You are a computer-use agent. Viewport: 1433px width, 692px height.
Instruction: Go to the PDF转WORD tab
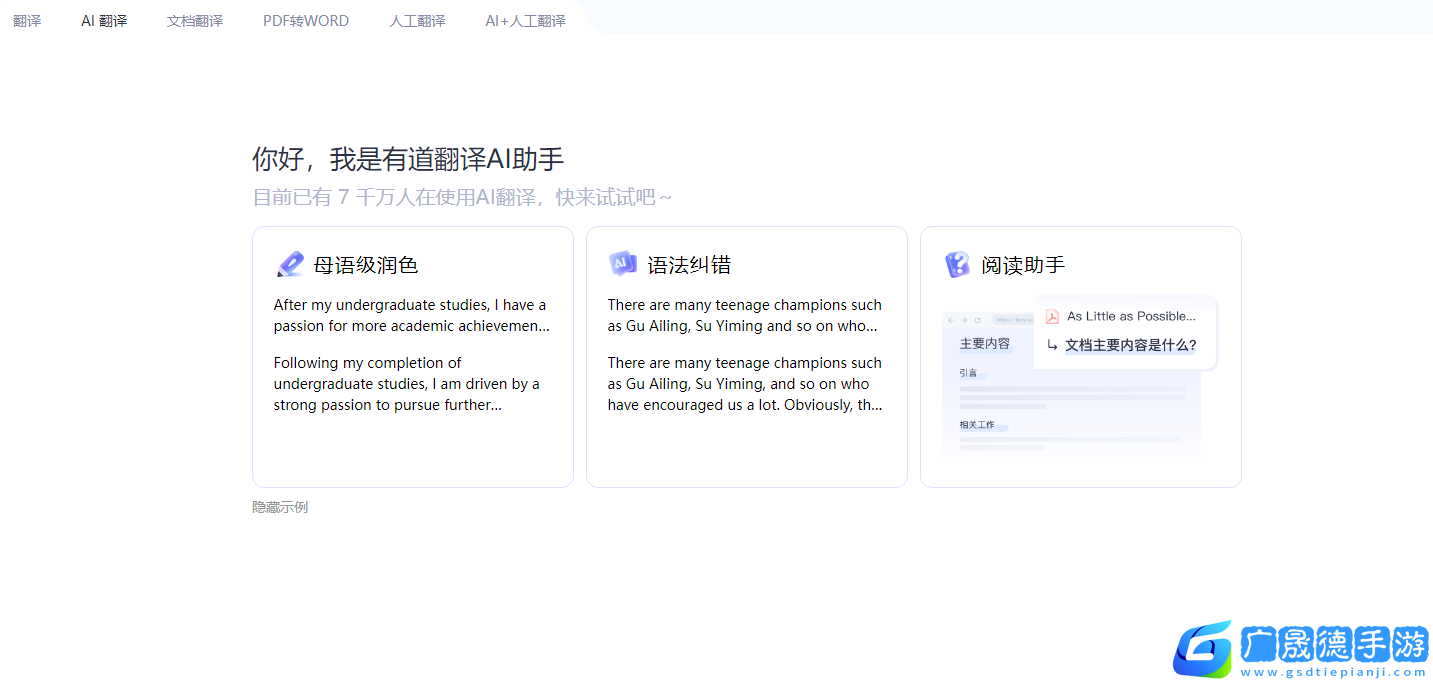click(x=306, y=20)
